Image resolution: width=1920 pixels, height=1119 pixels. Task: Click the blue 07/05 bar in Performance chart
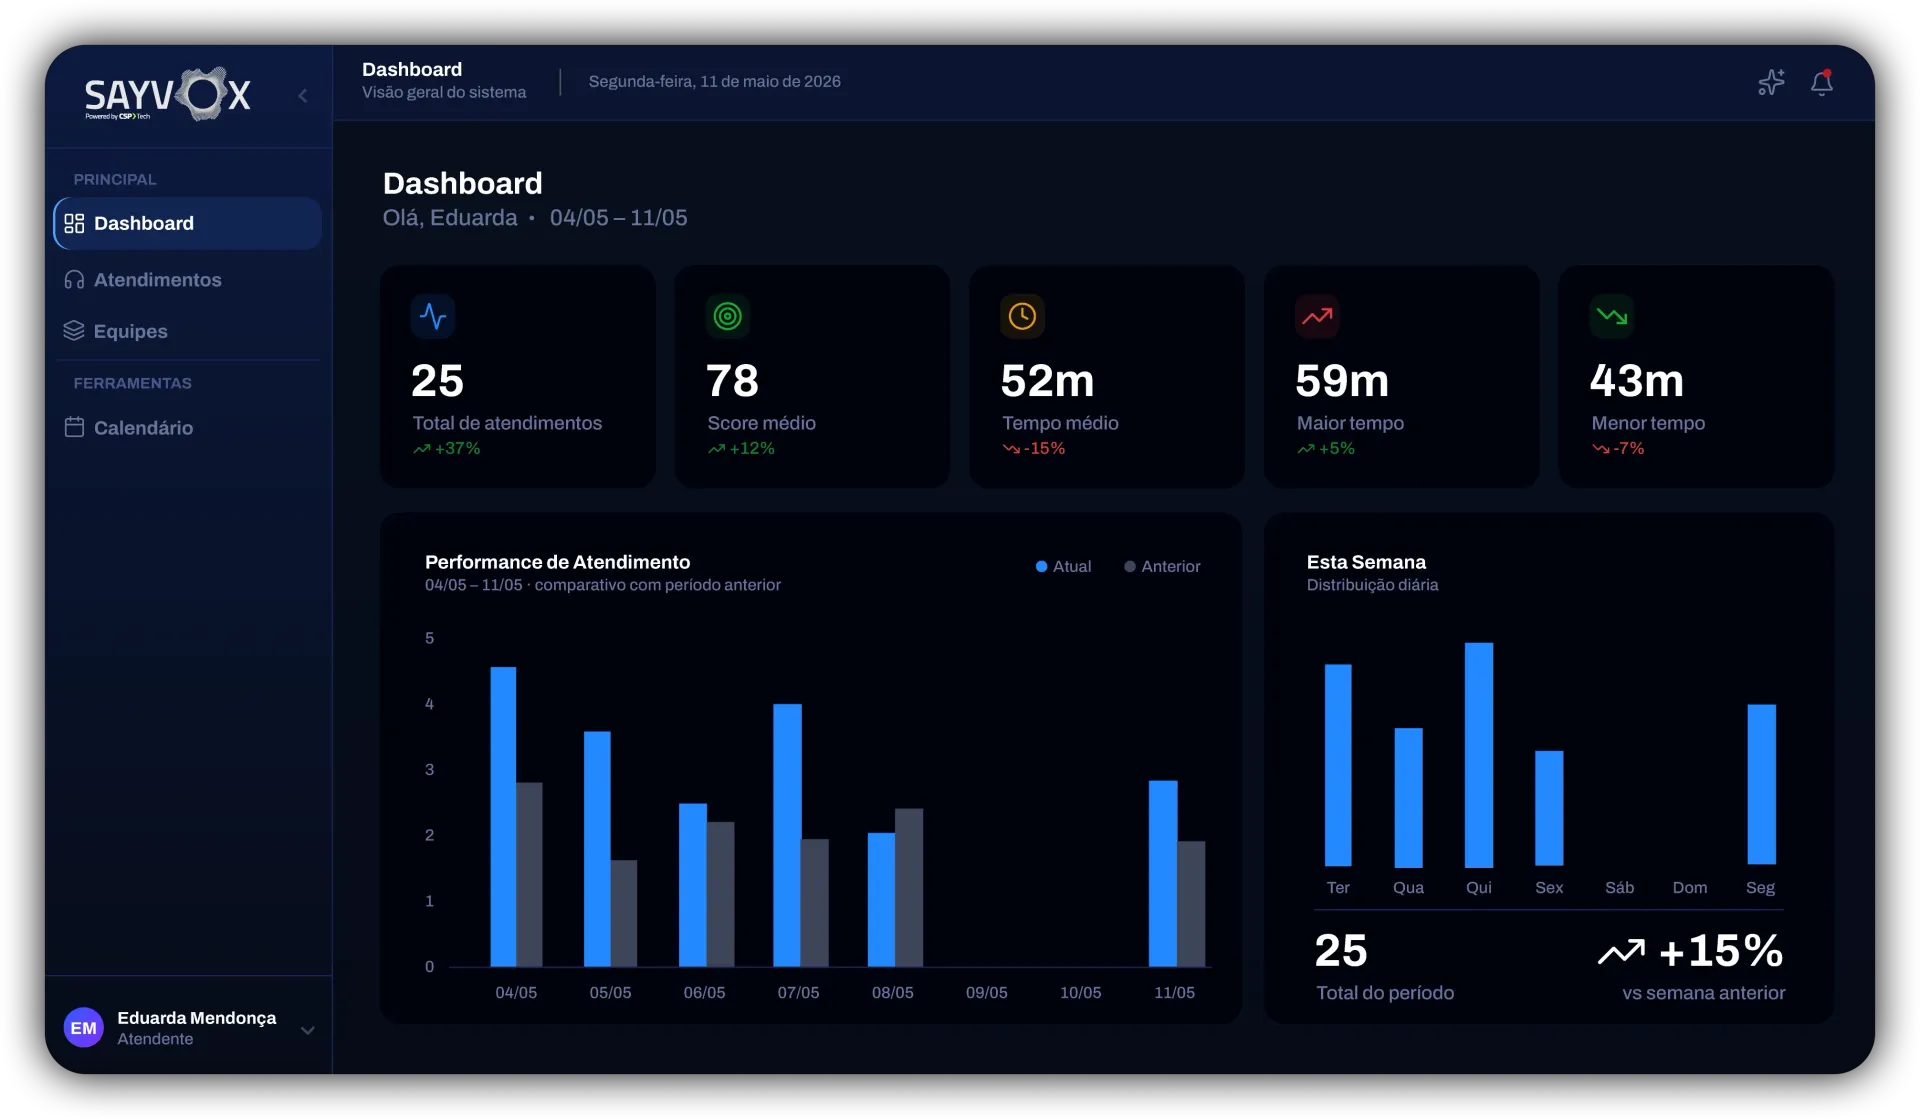click(787, 835)
